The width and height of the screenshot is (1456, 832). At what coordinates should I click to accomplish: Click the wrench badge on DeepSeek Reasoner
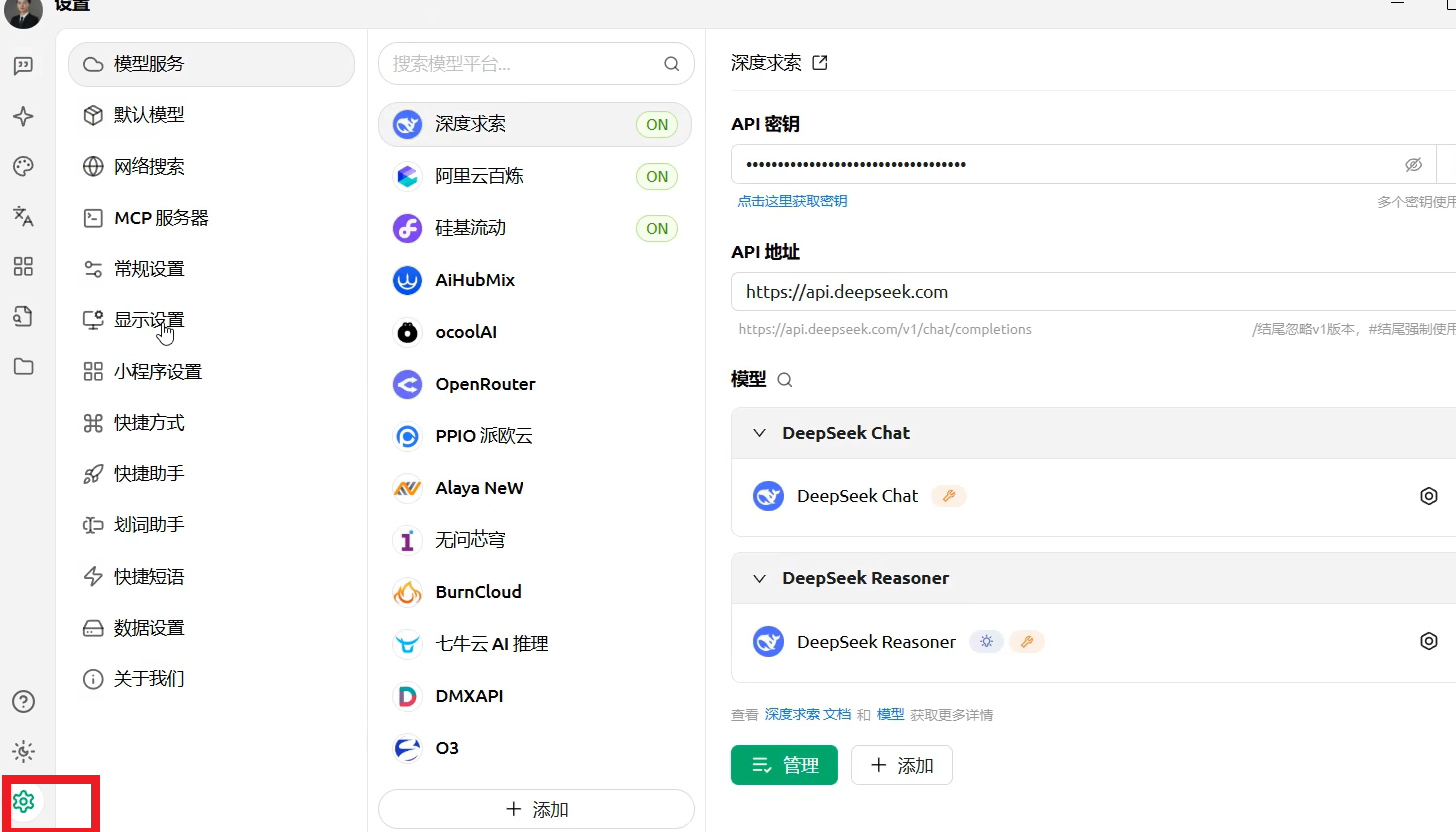1027,642
